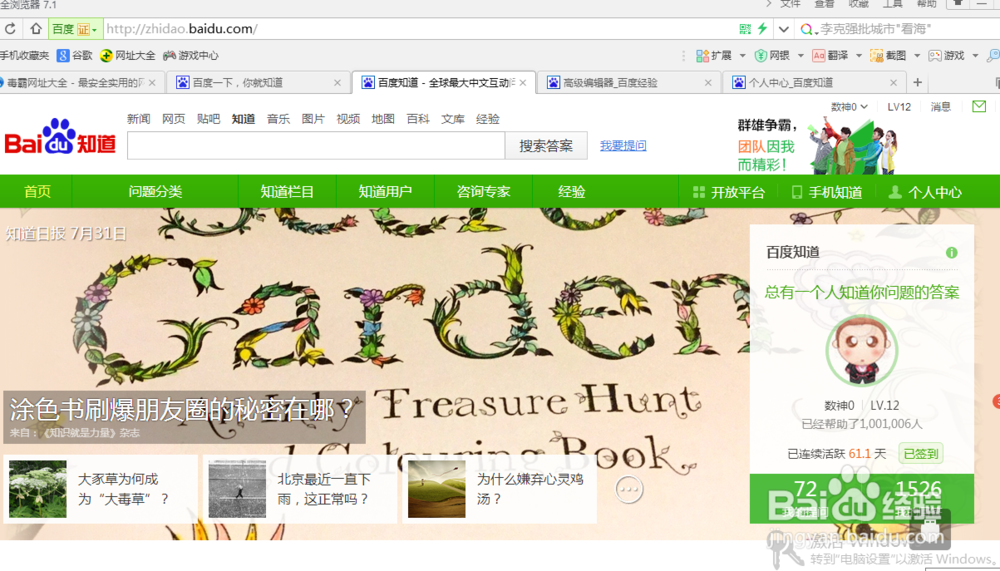Image resolution: width=1000 pixels, height=571 pixels.
Task: Open article 大豕草为何成为“大毒草”？
Action: click(100, 489)
